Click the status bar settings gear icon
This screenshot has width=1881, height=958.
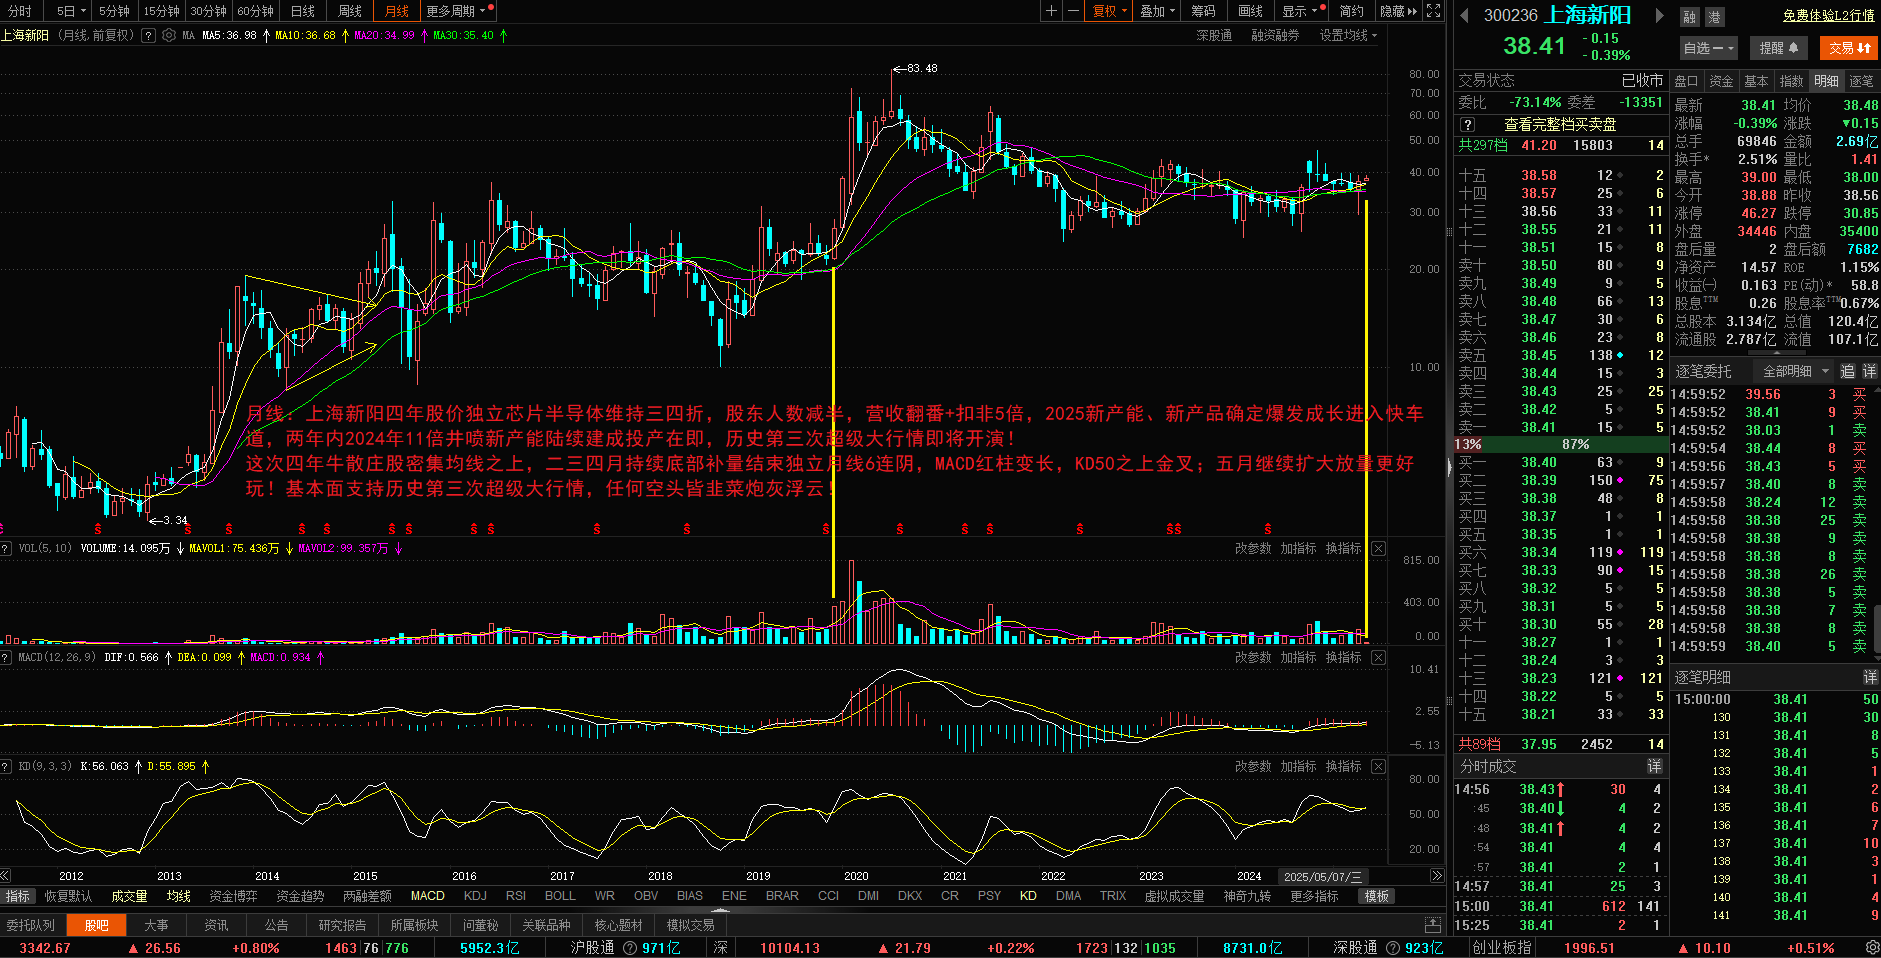1871,947
